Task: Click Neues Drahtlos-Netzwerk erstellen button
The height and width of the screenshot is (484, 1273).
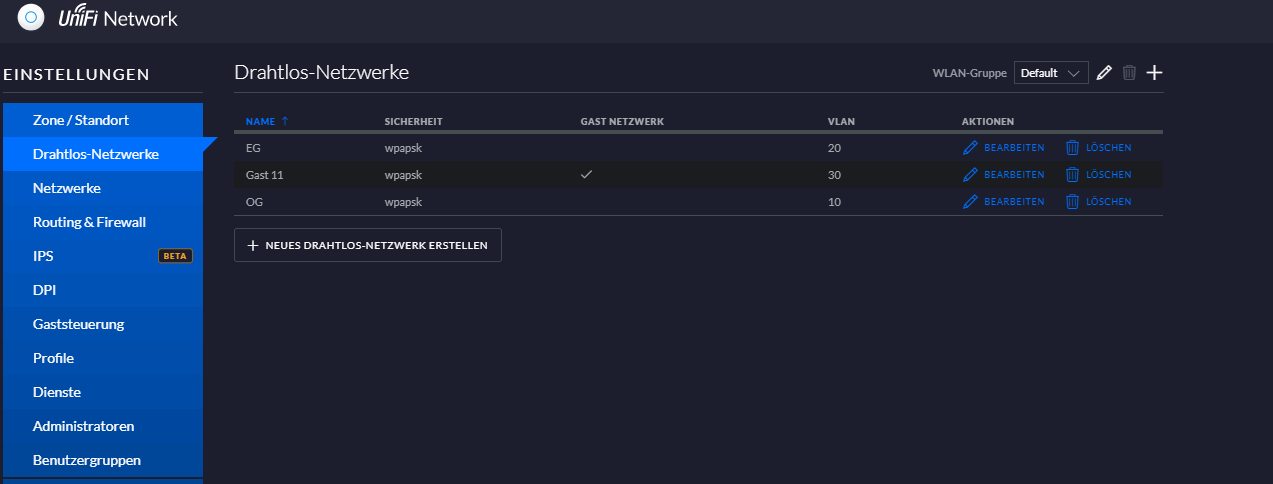Action: click(x=368, y=245)
